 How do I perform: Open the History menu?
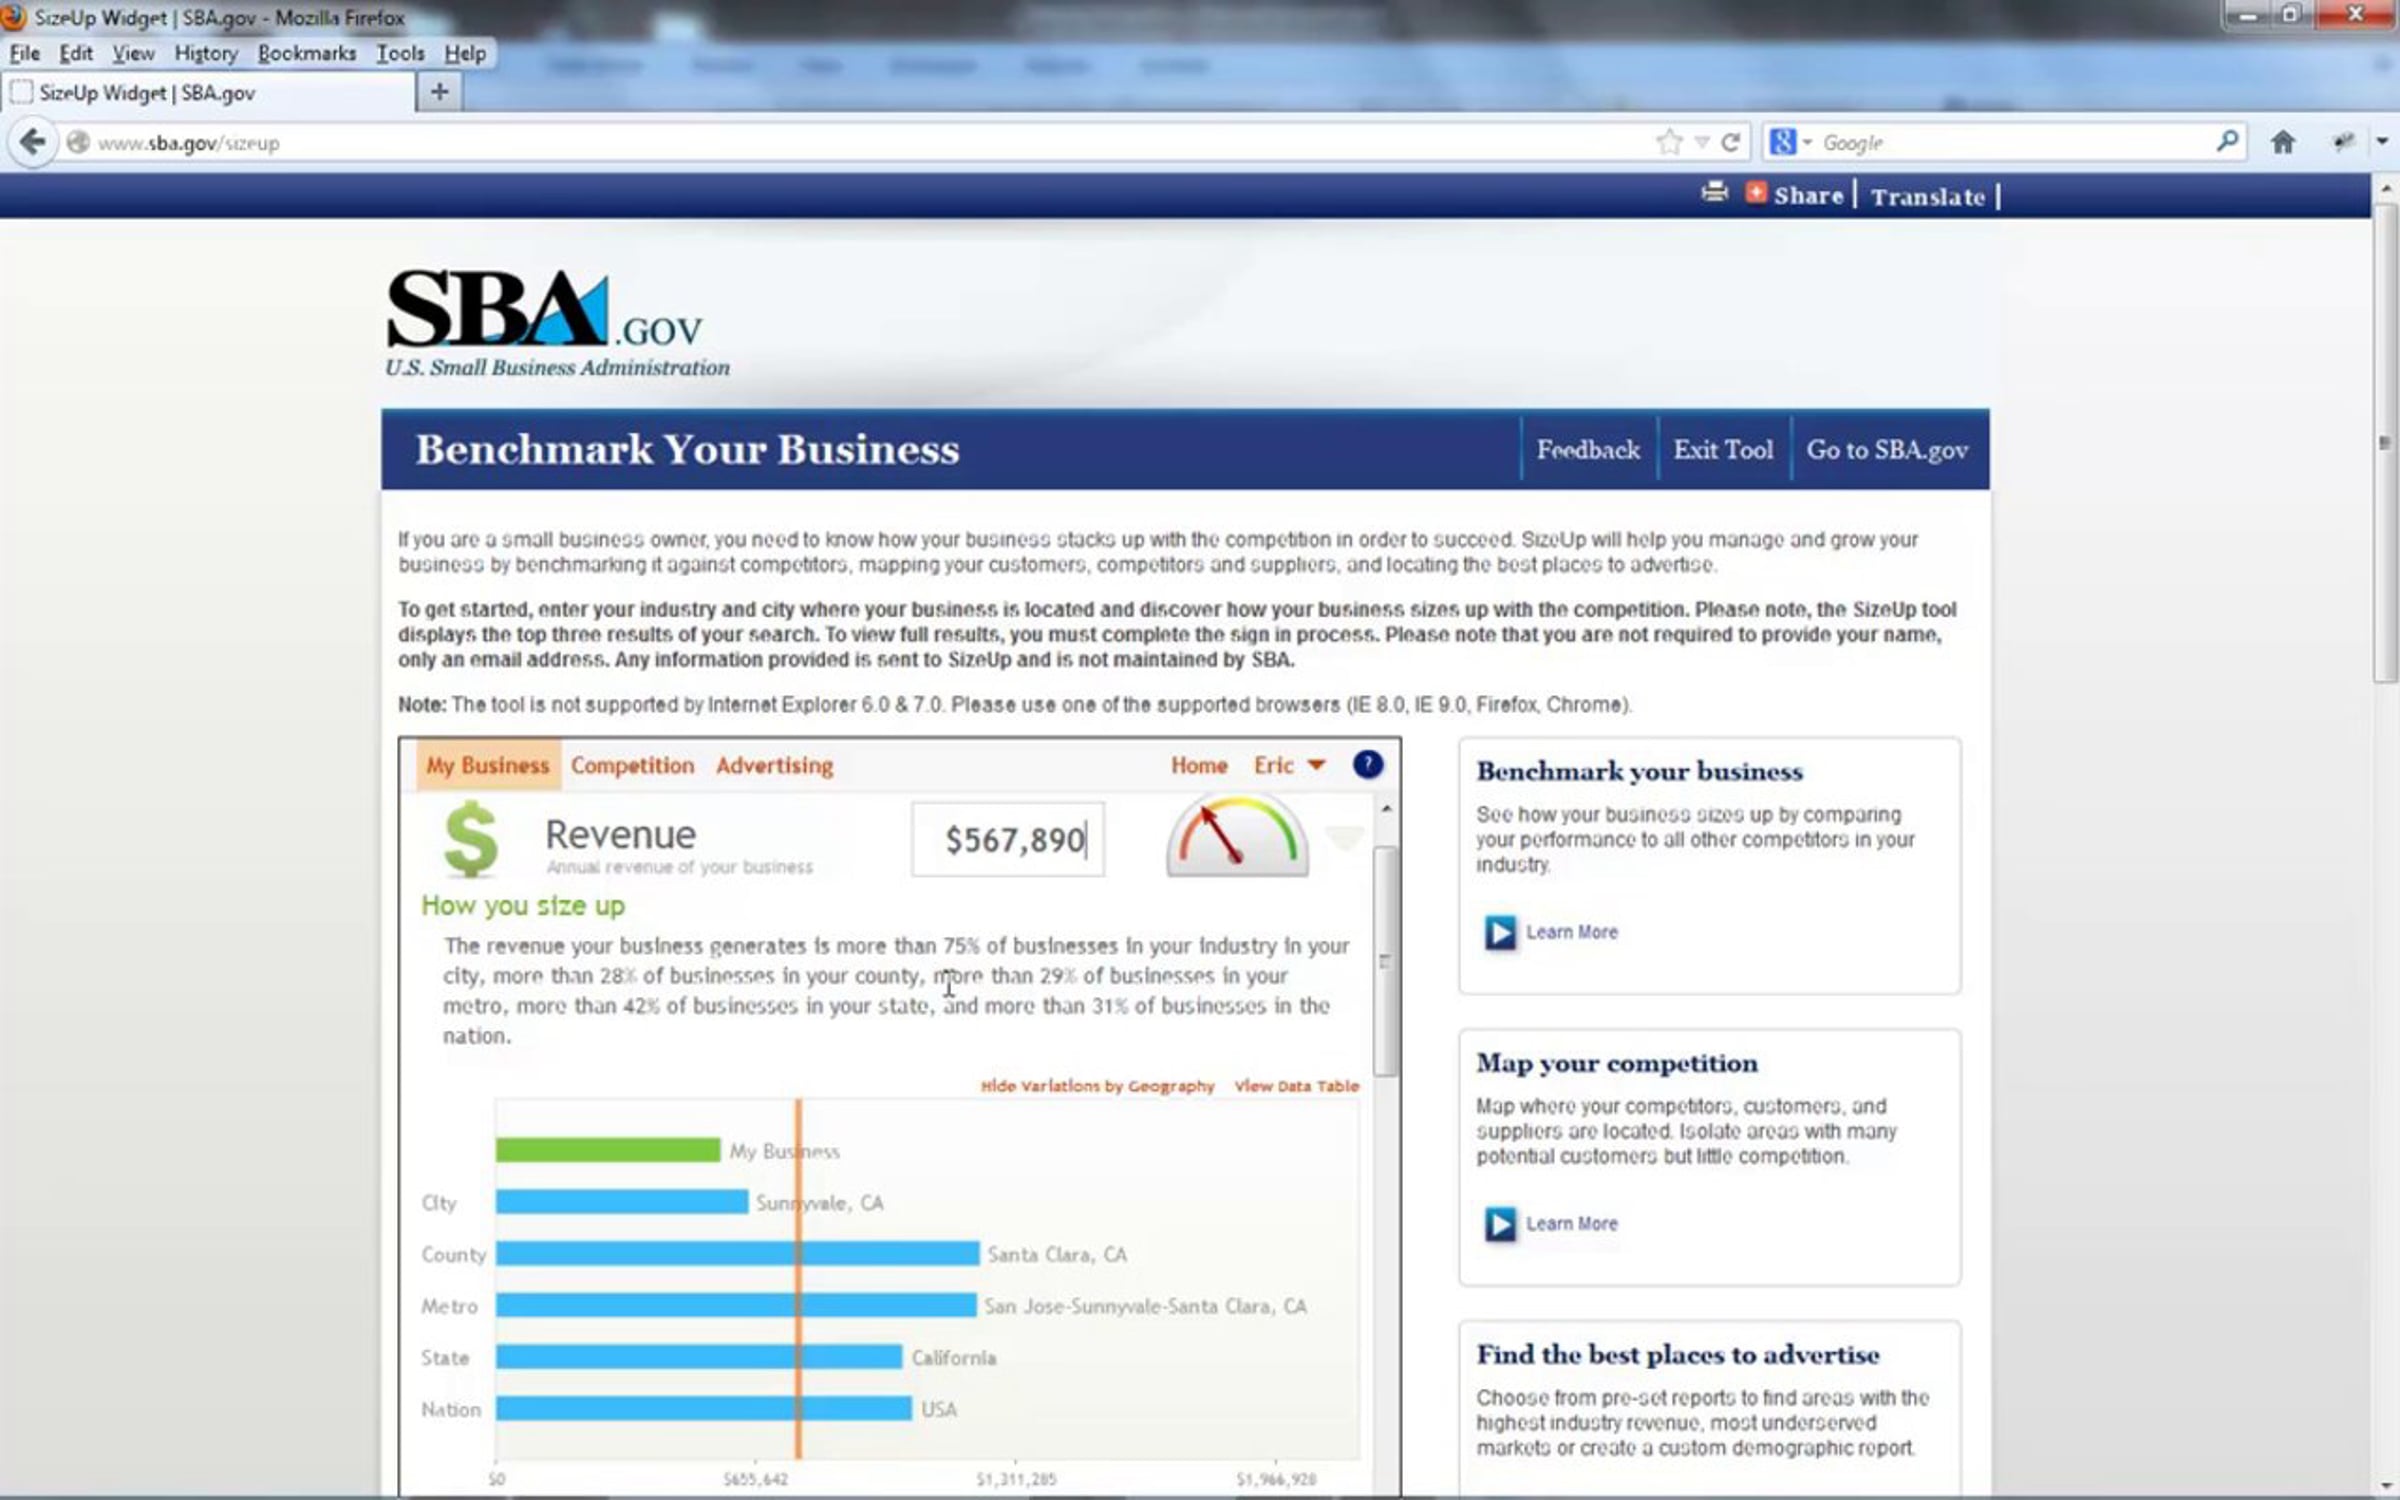pos(206,53)
